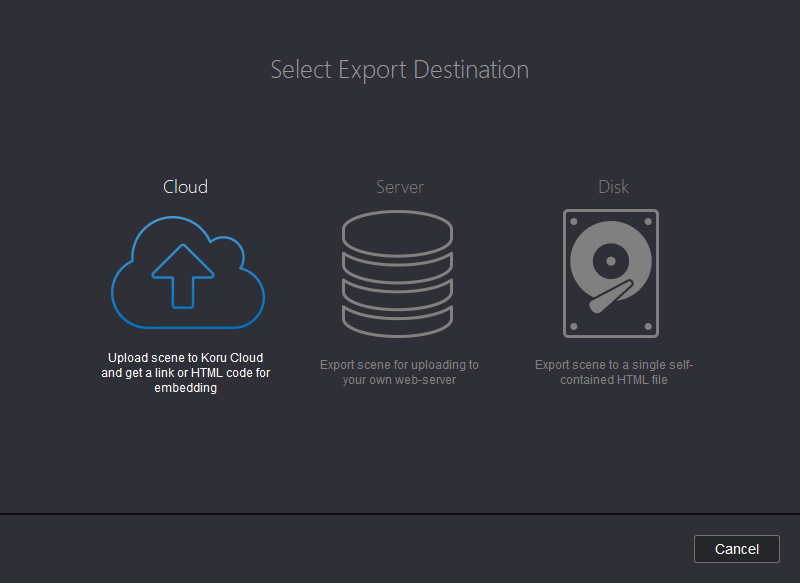Click the Disk option heading label

click(x=612, y=187)
